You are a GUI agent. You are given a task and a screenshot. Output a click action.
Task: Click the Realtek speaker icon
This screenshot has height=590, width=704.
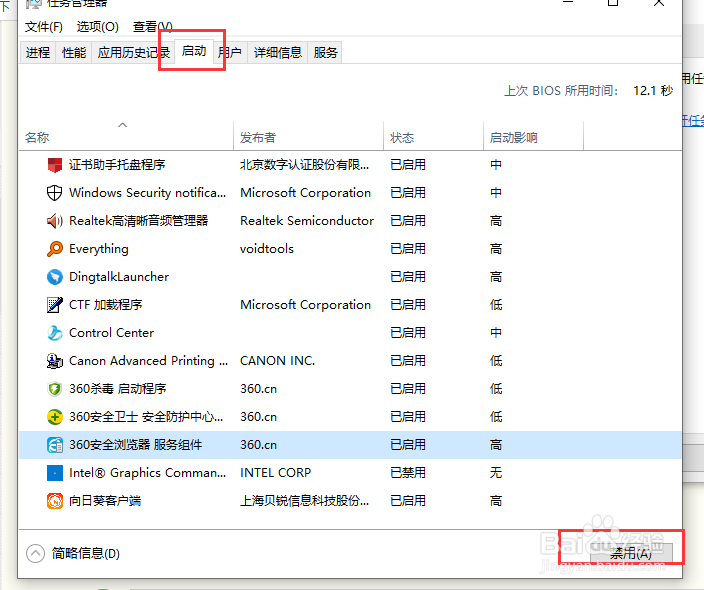pos(55,220)
